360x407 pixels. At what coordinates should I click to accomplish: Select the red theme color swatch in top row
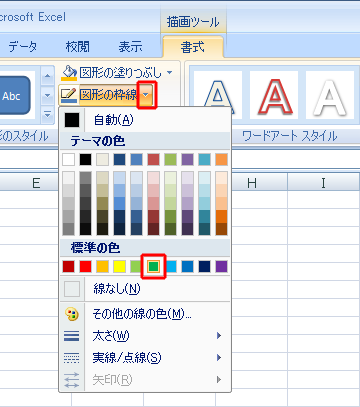click(x=153, y=160)
